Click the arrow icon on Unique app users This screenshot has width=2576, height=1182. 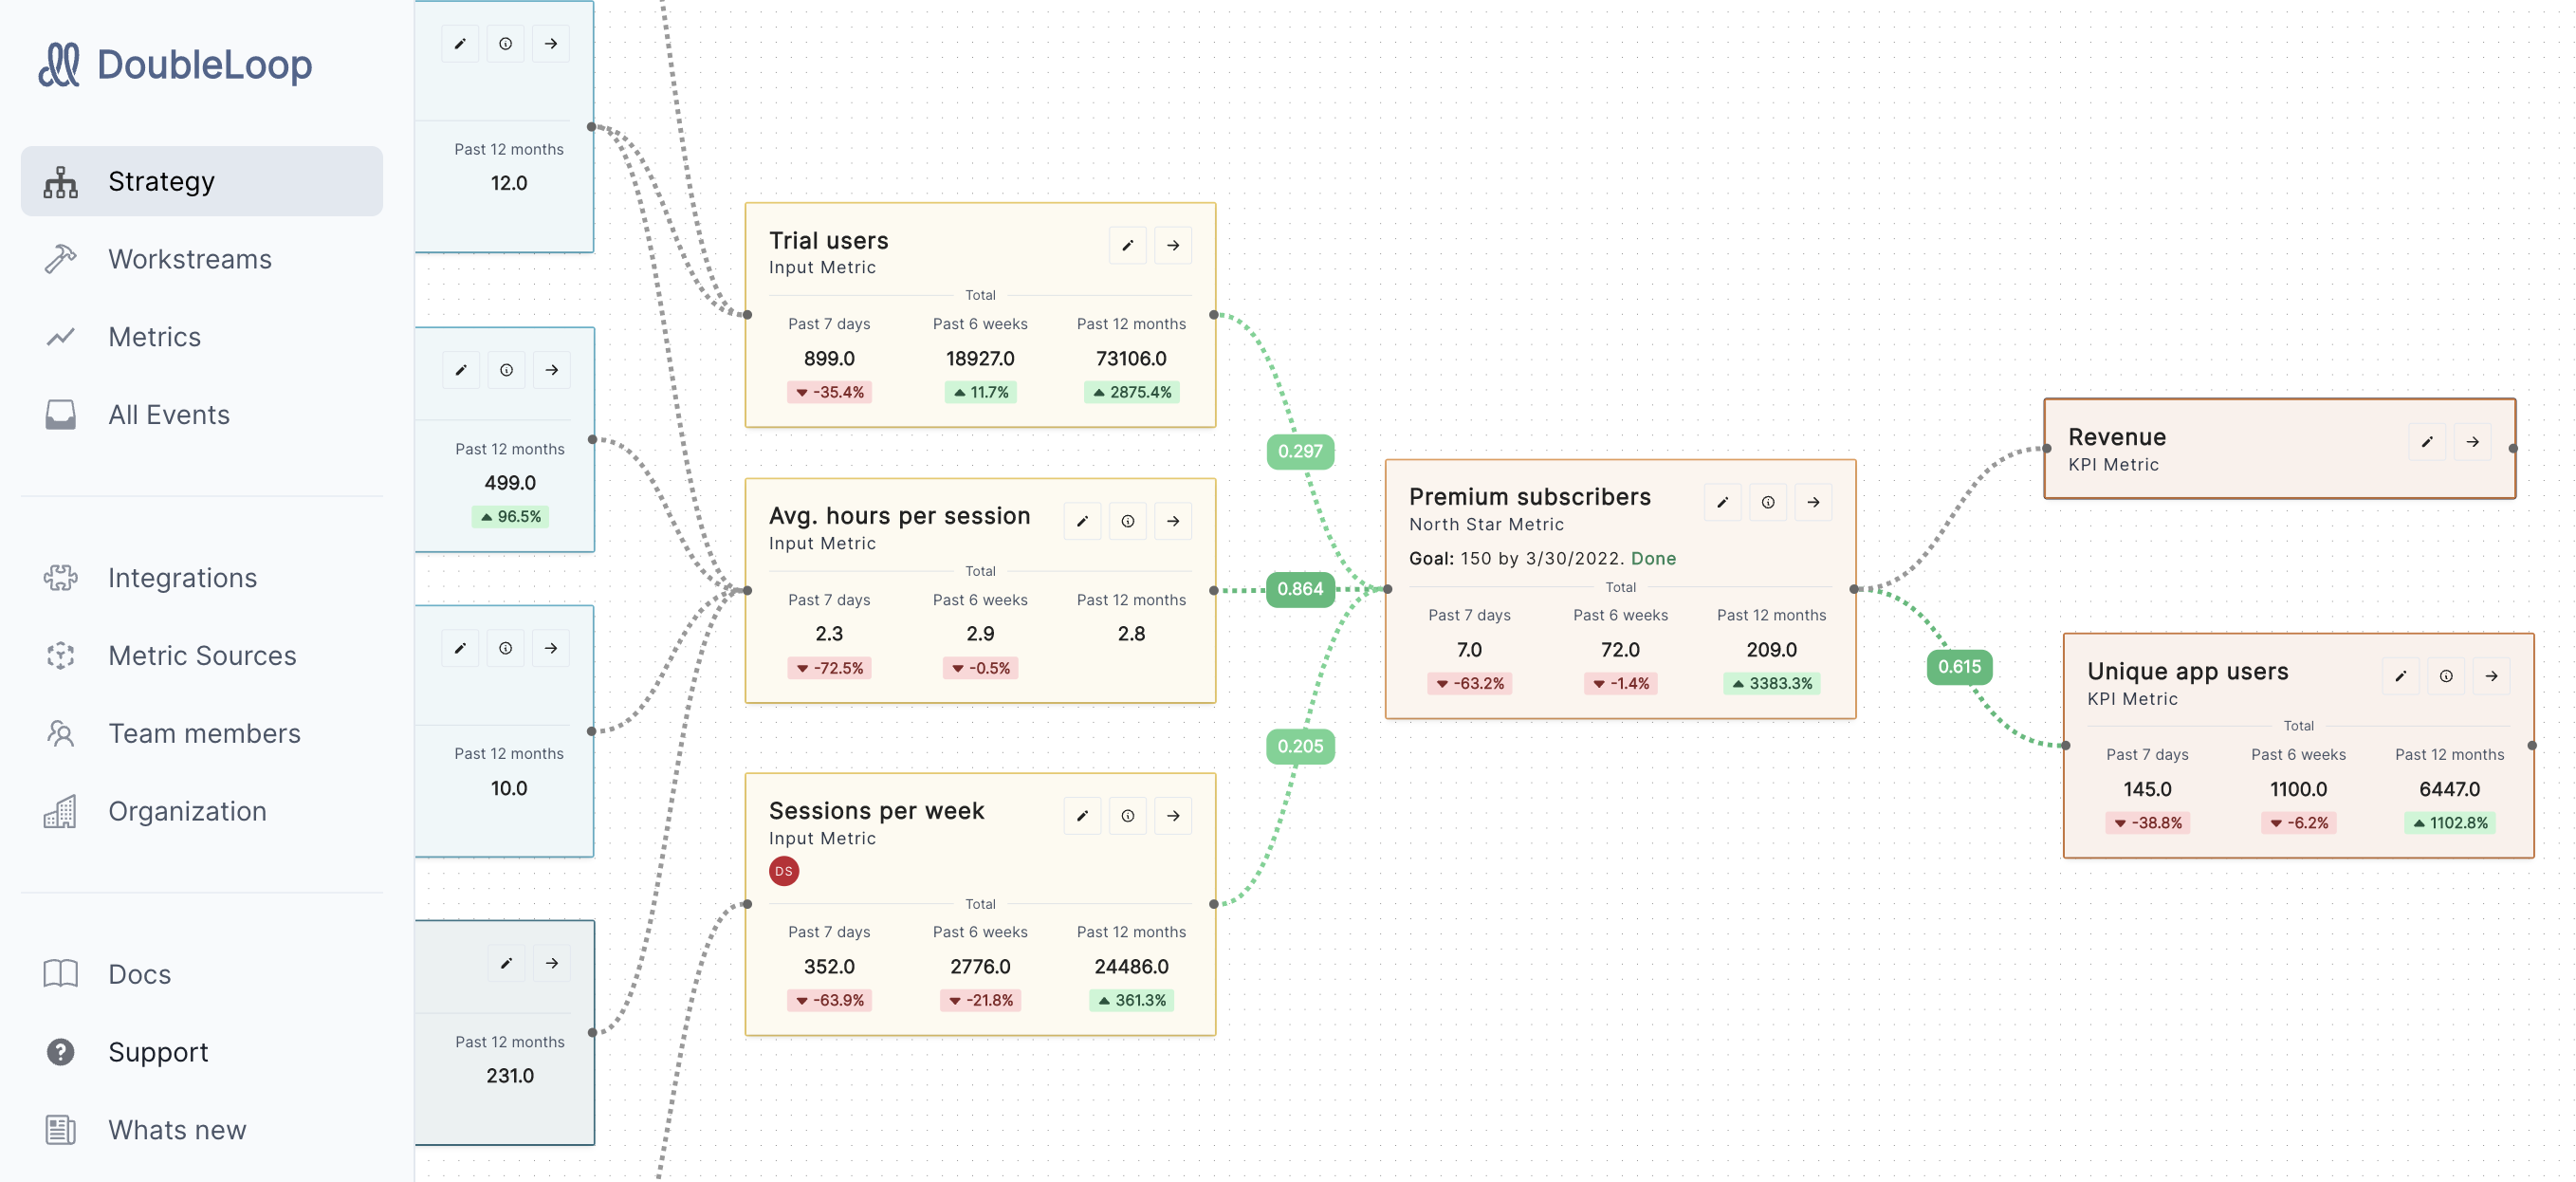pos(2492,676)
